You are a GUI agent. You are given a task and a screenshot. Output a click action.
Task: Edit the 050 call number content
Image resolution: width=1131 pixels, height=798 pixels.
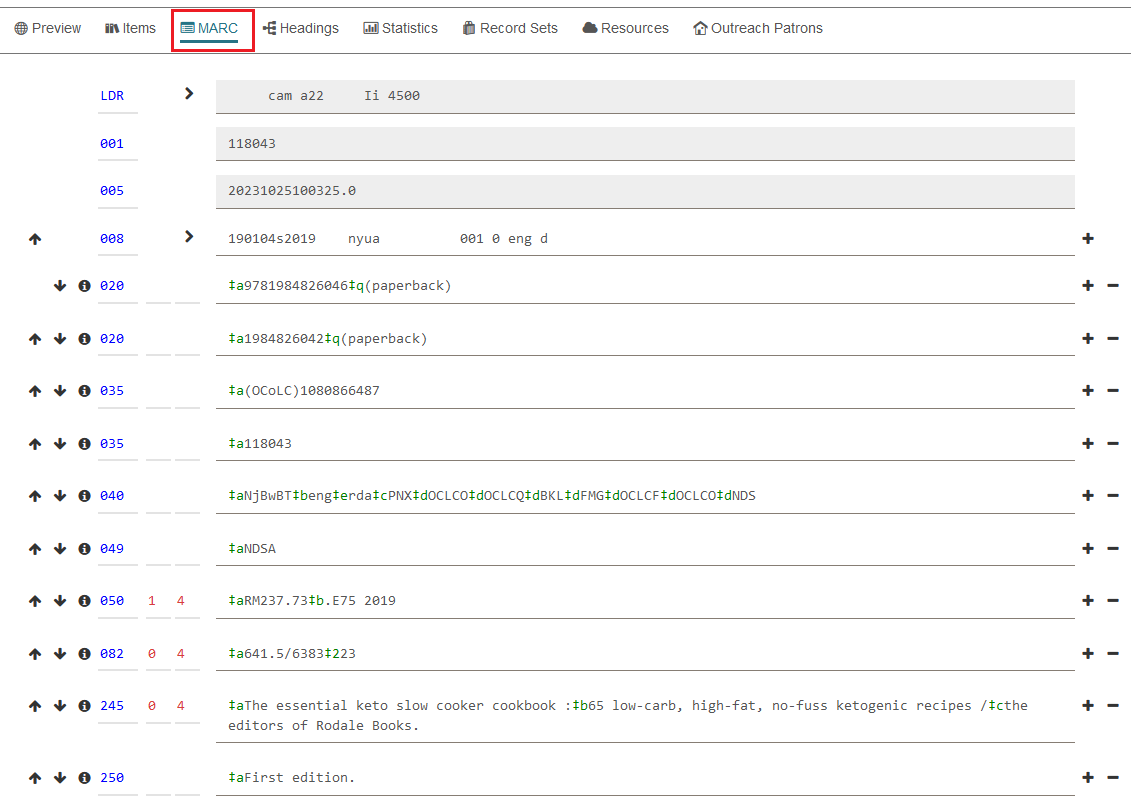click(x=645, y=601)
